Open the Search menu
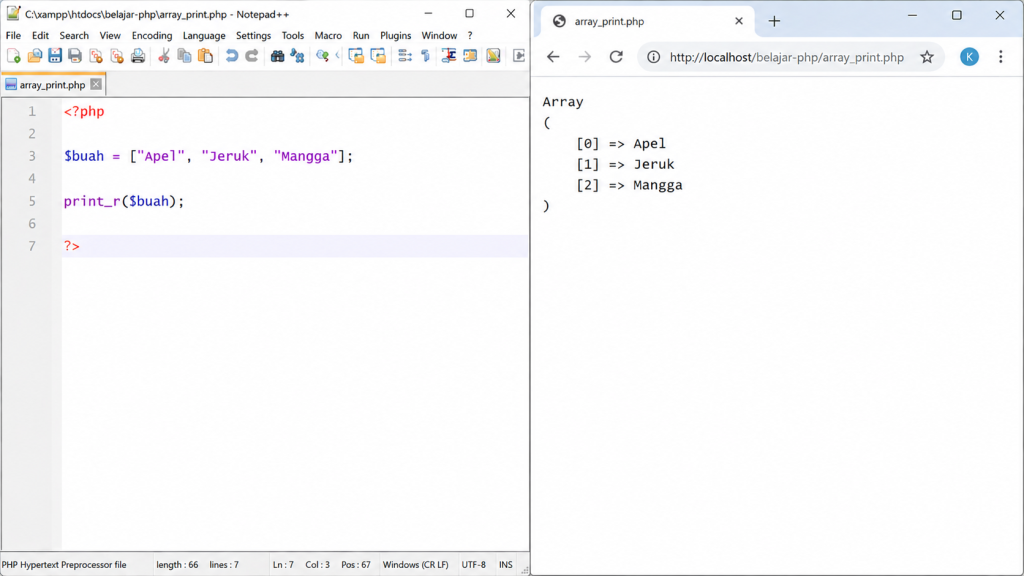Screen dimensions: 1024x576 (x=74, y=35)
